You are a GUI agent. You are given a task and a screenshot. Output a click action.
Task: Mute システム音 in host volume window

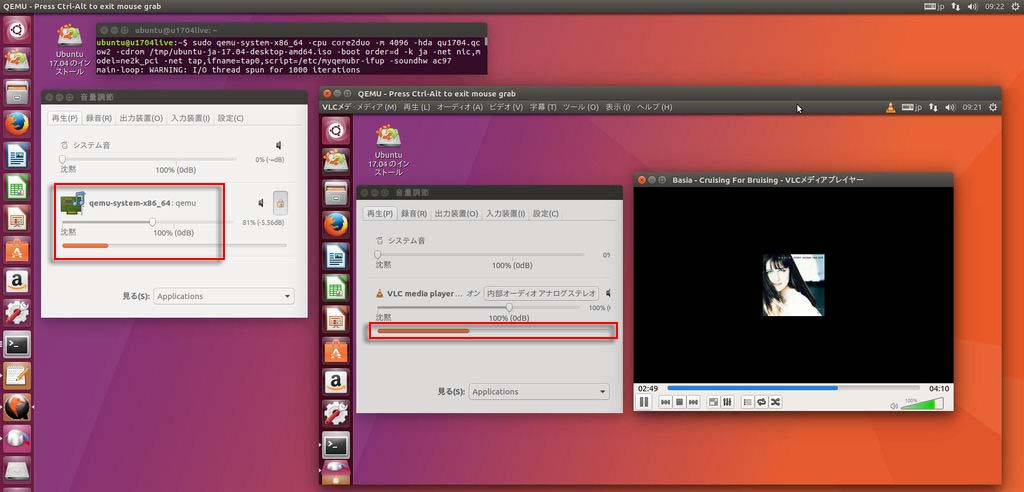[x=279, y=145]
